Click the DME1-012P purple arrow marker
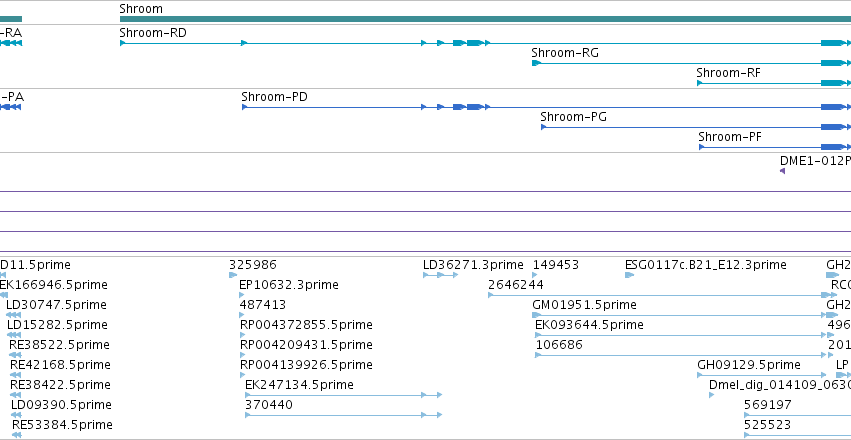The width and height of the screenshot is (851, 440). pyautogui.click(x=782, y=171)
